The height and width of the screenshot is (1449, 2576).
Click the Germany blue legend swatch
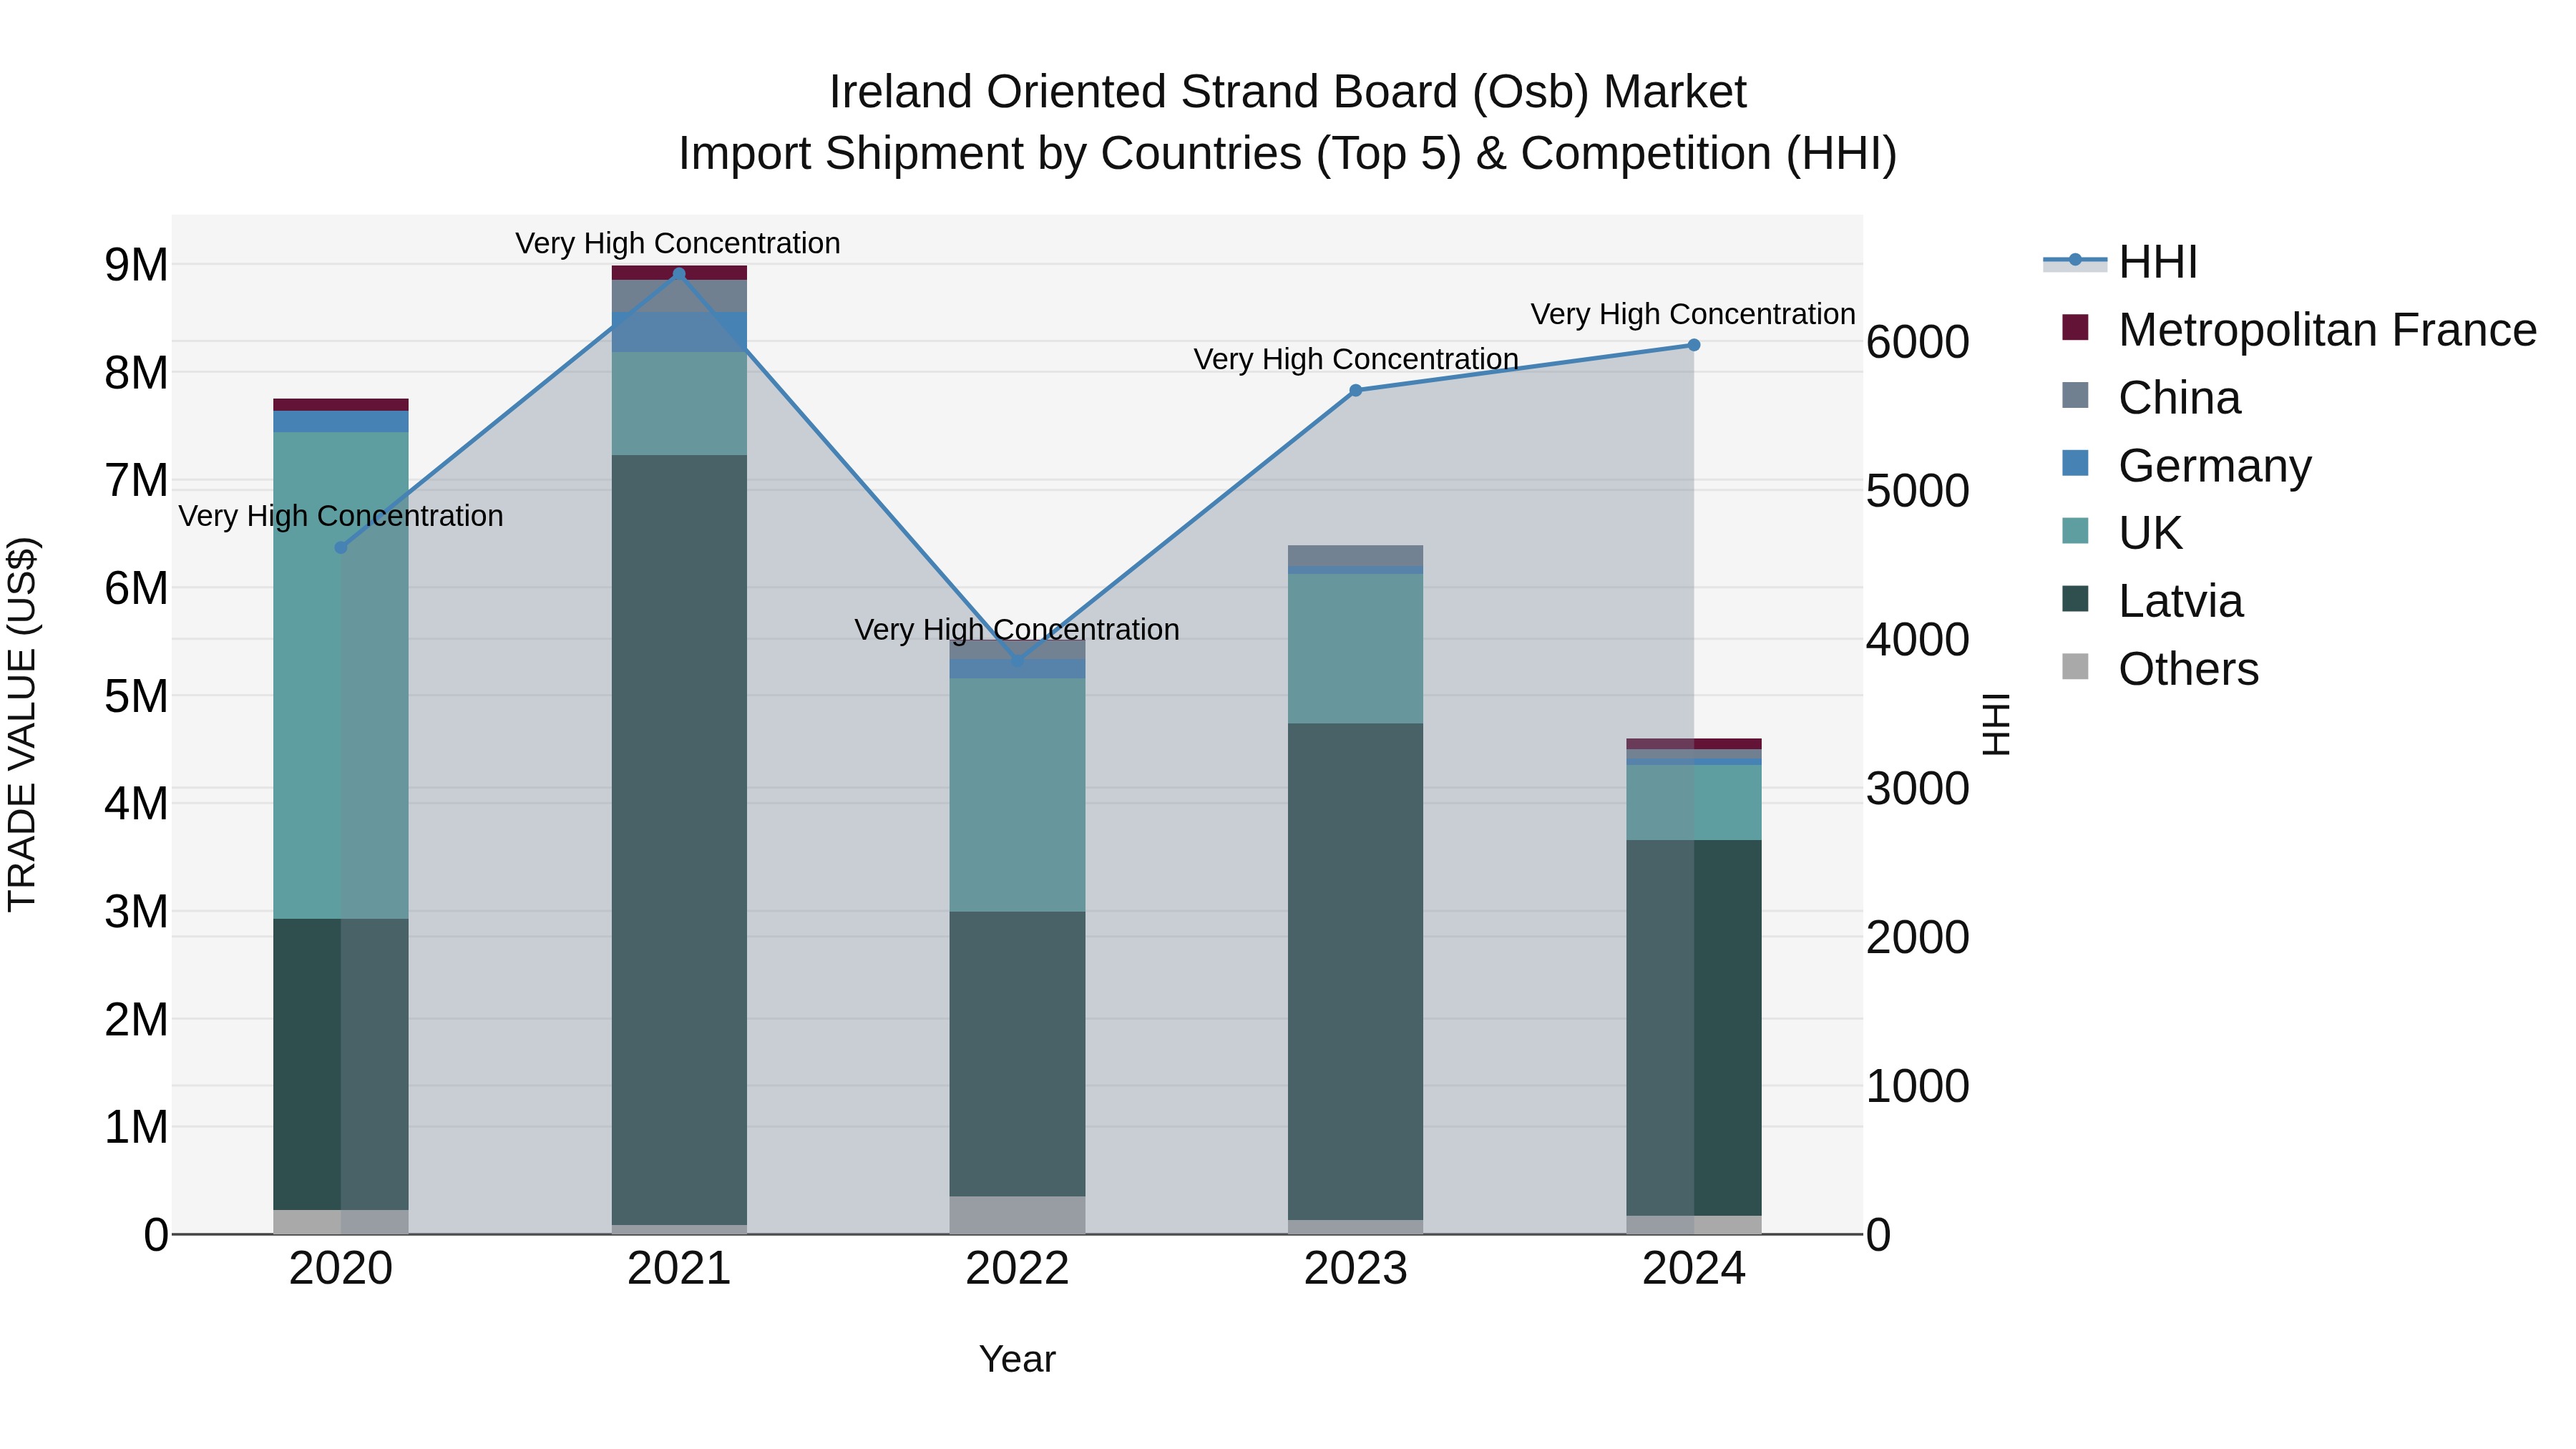coord(2075,463)
